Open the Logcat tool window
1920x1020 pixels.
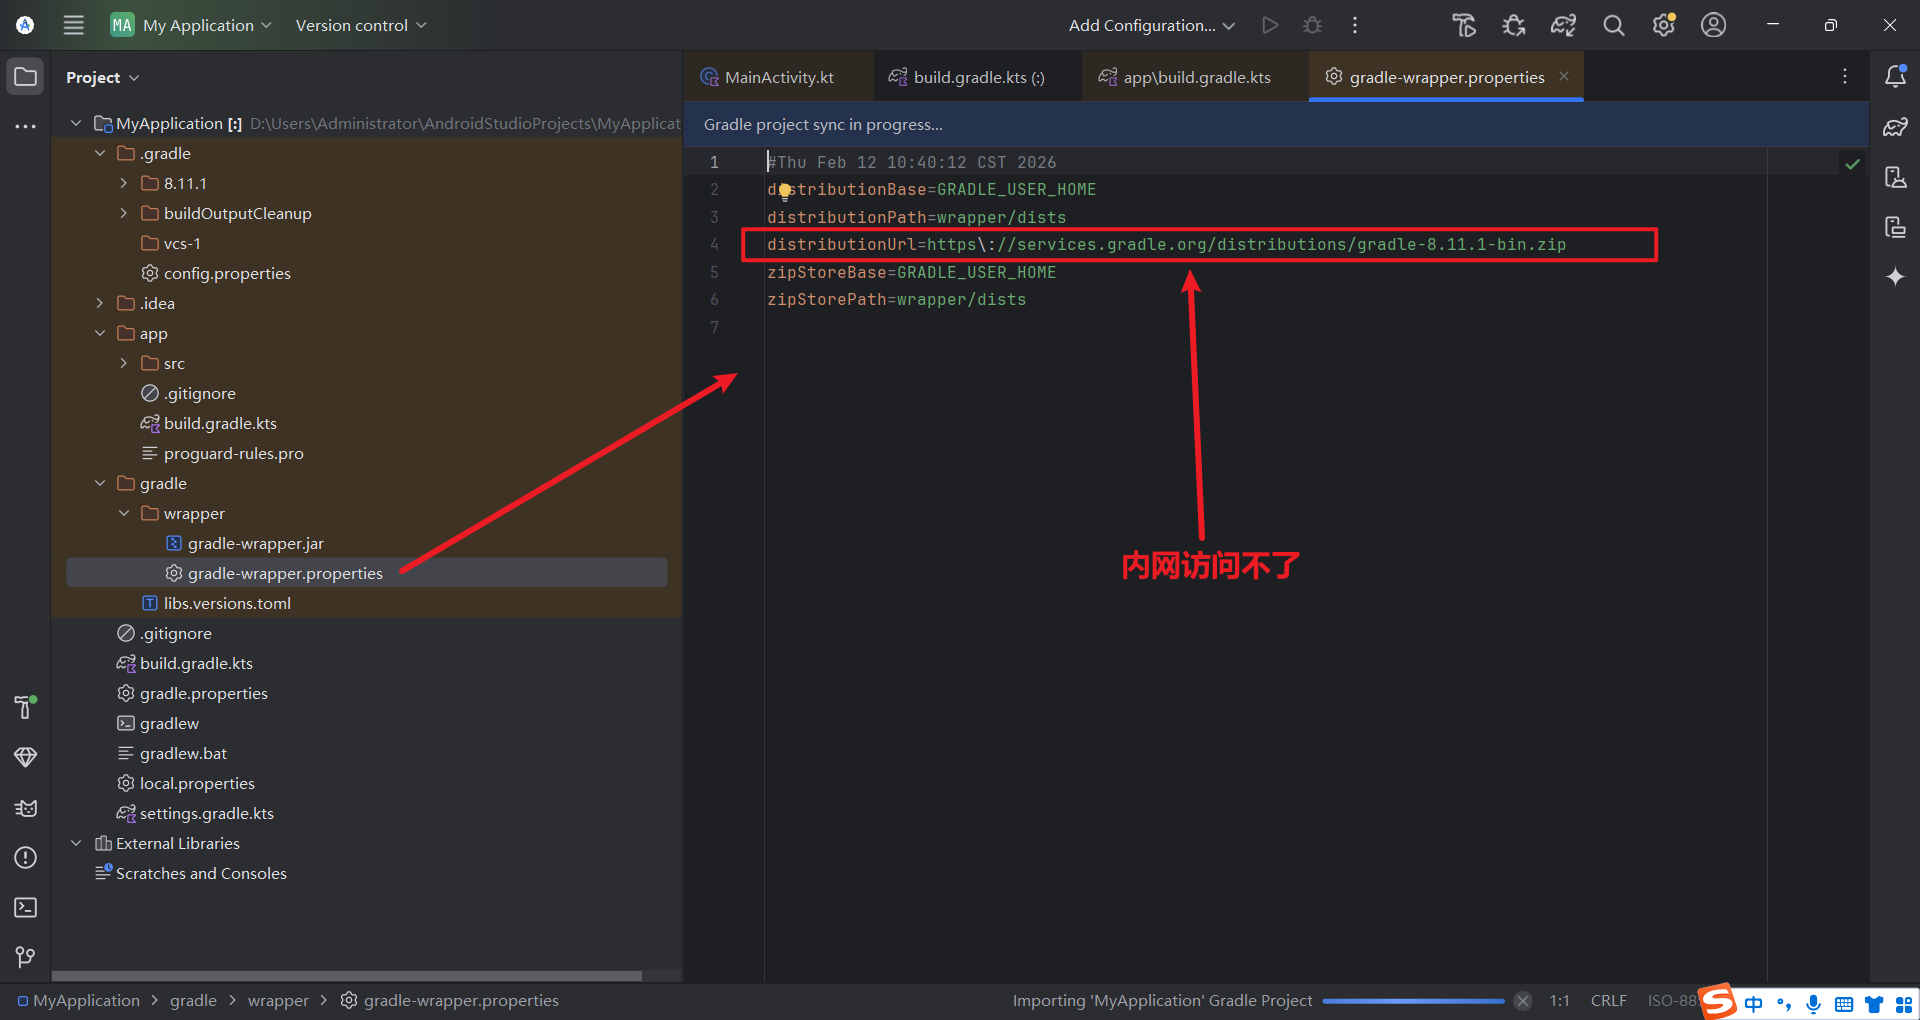tap(26, 808)
